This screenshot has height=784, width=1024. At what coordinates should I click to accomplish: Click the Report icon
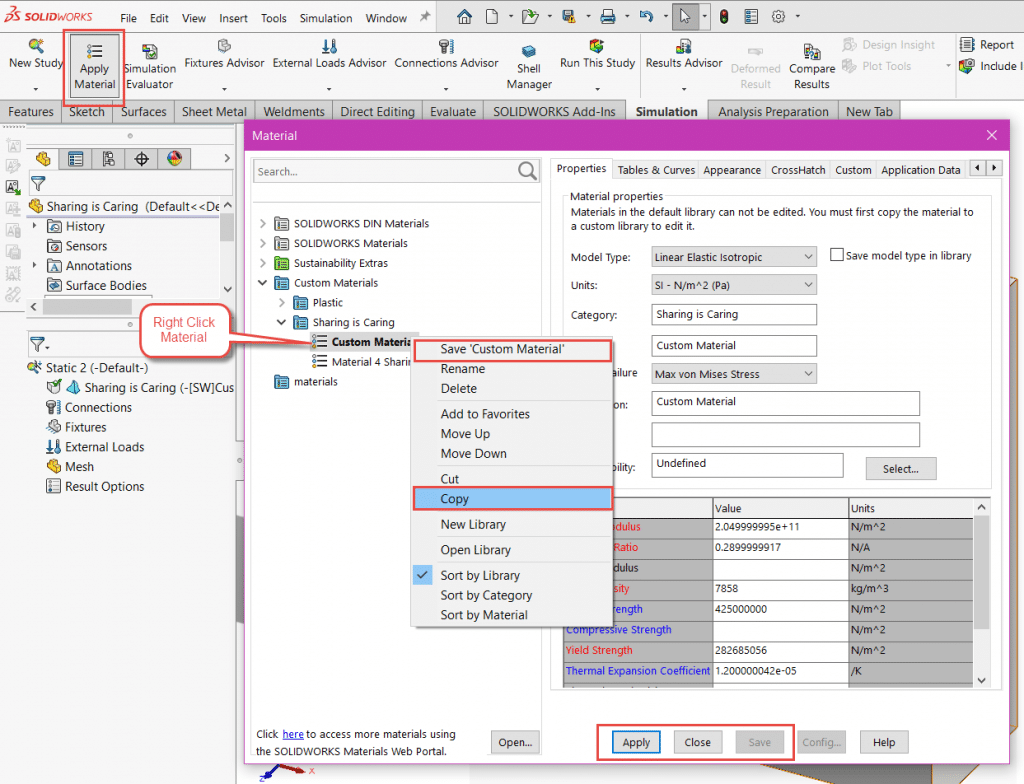click(x=967, y=44)
